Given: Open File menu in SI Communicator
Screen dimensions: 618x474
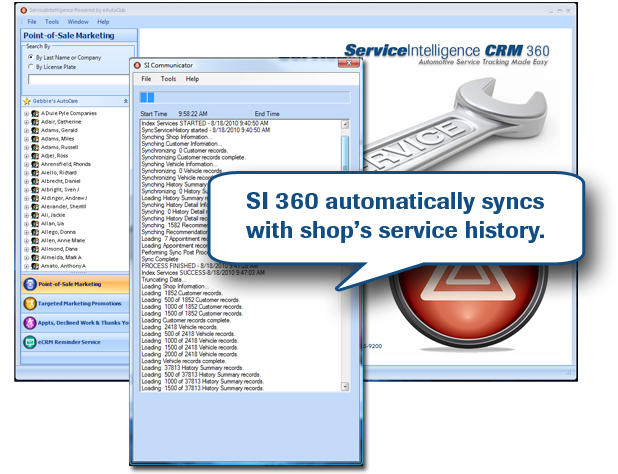Looking at the screenshot, I should tap(146, 79).
